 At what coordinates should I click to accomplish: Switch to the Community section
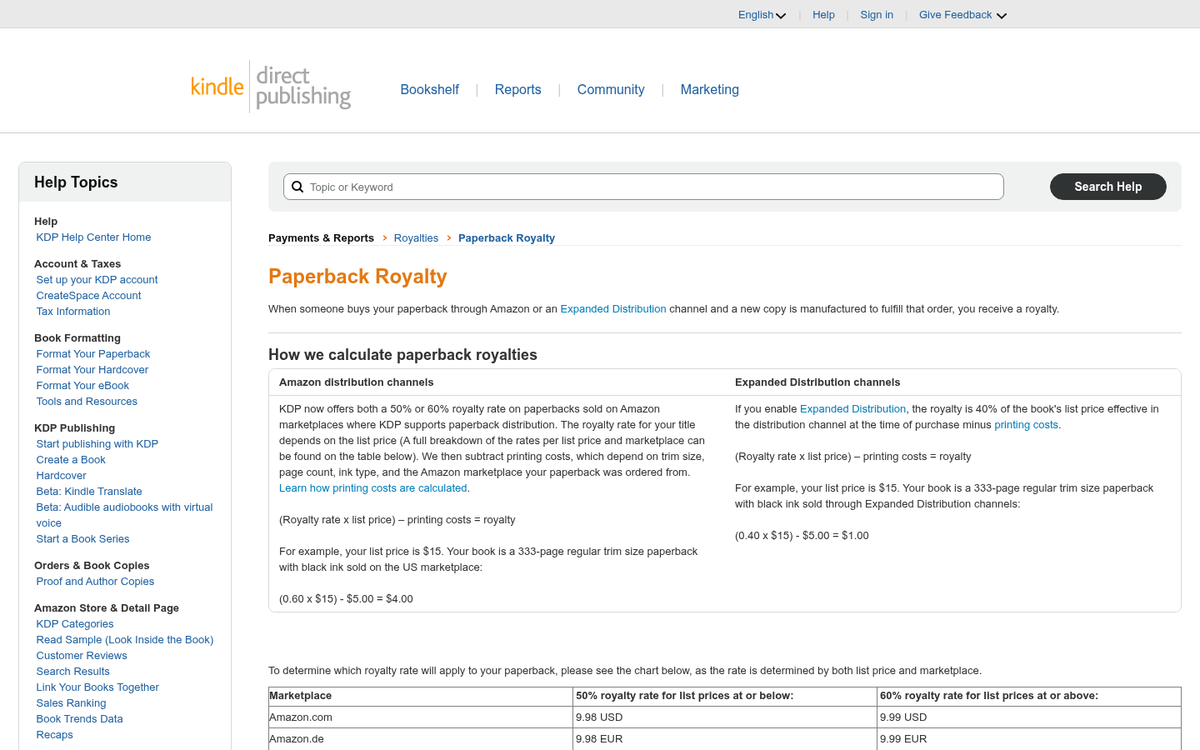(611, 89)
